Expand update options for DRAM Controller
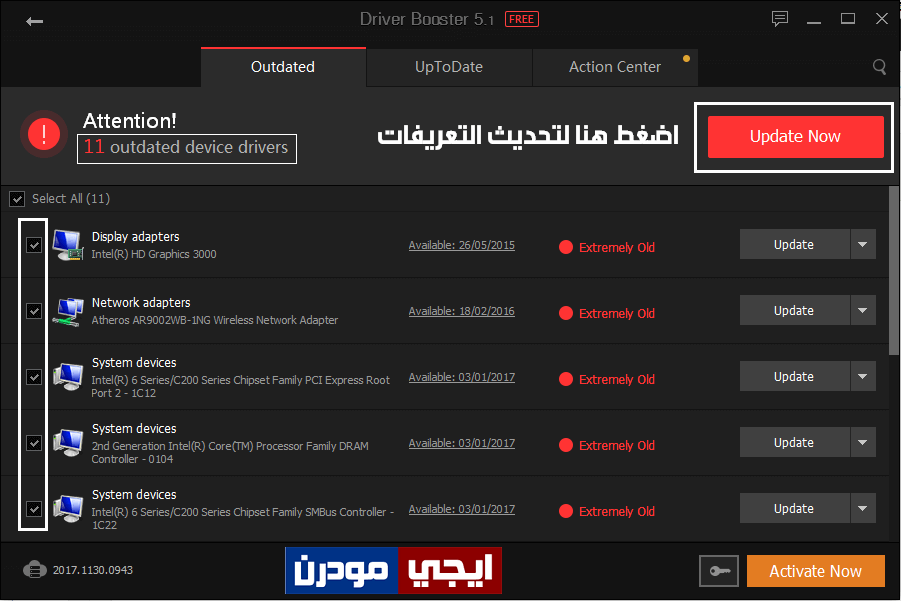 point(863,443)
